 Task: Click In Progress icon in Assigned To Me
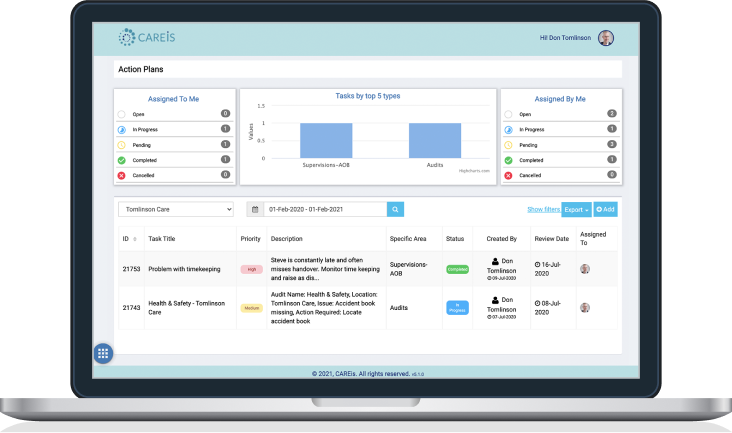pyautogui.click(x=121, y=130)
